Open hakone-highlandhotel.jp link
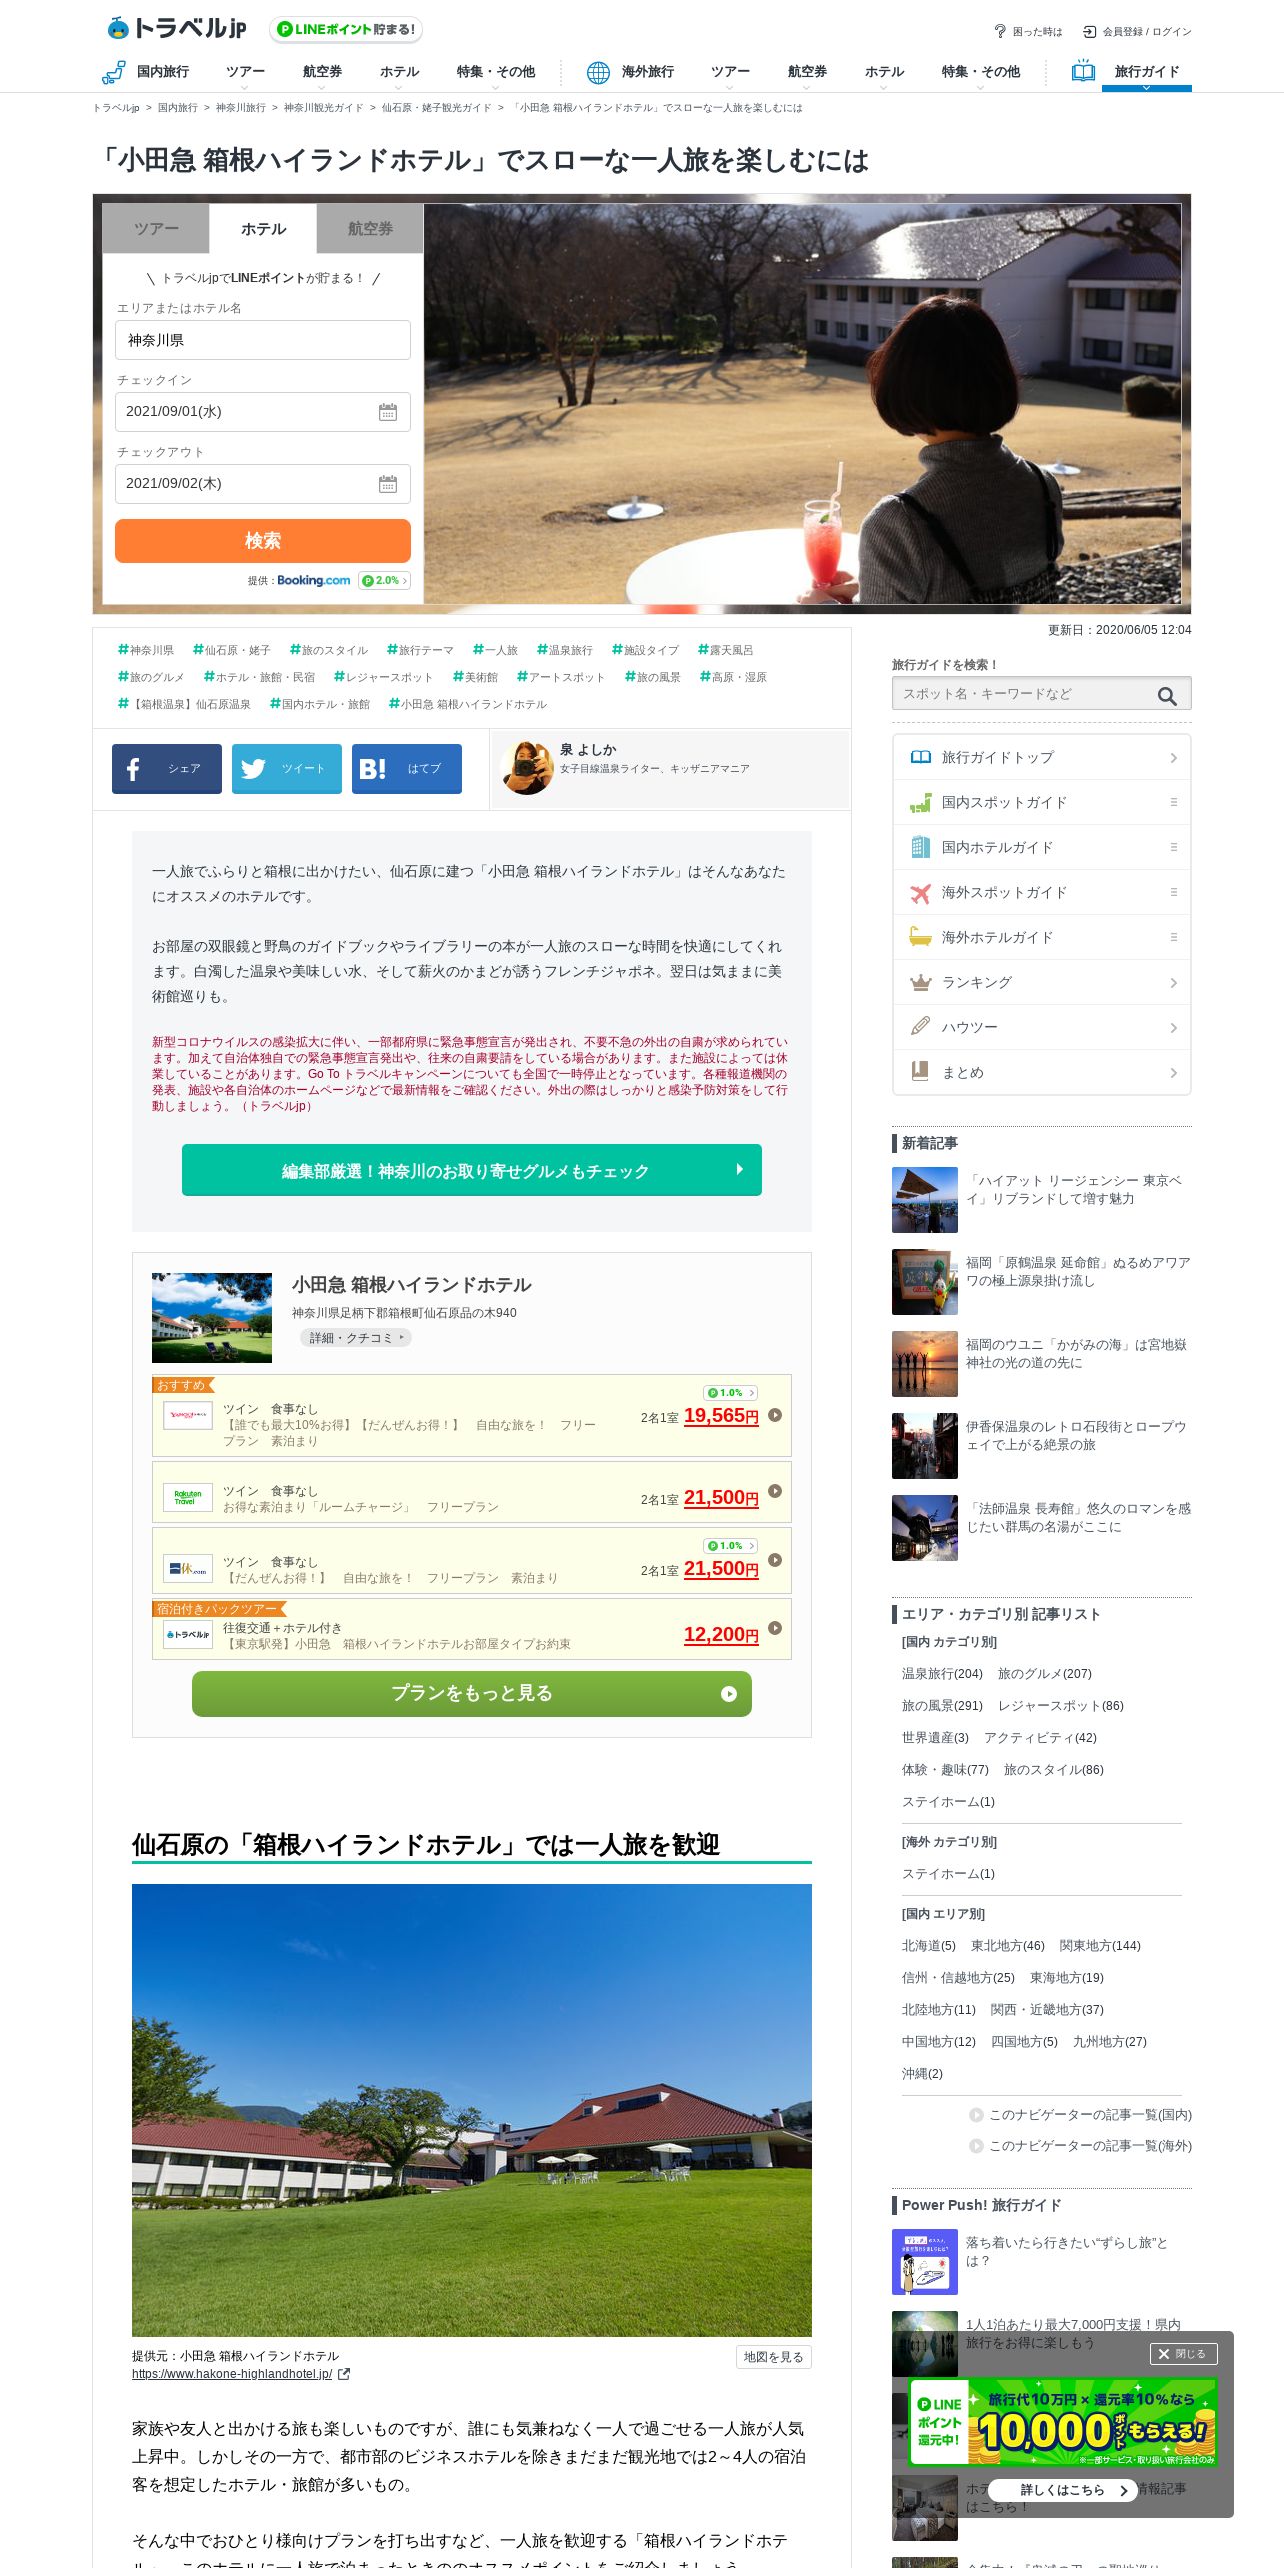Viewport: 1284px width, 2568px height. pyautogui.click(x=232, y=2374)
